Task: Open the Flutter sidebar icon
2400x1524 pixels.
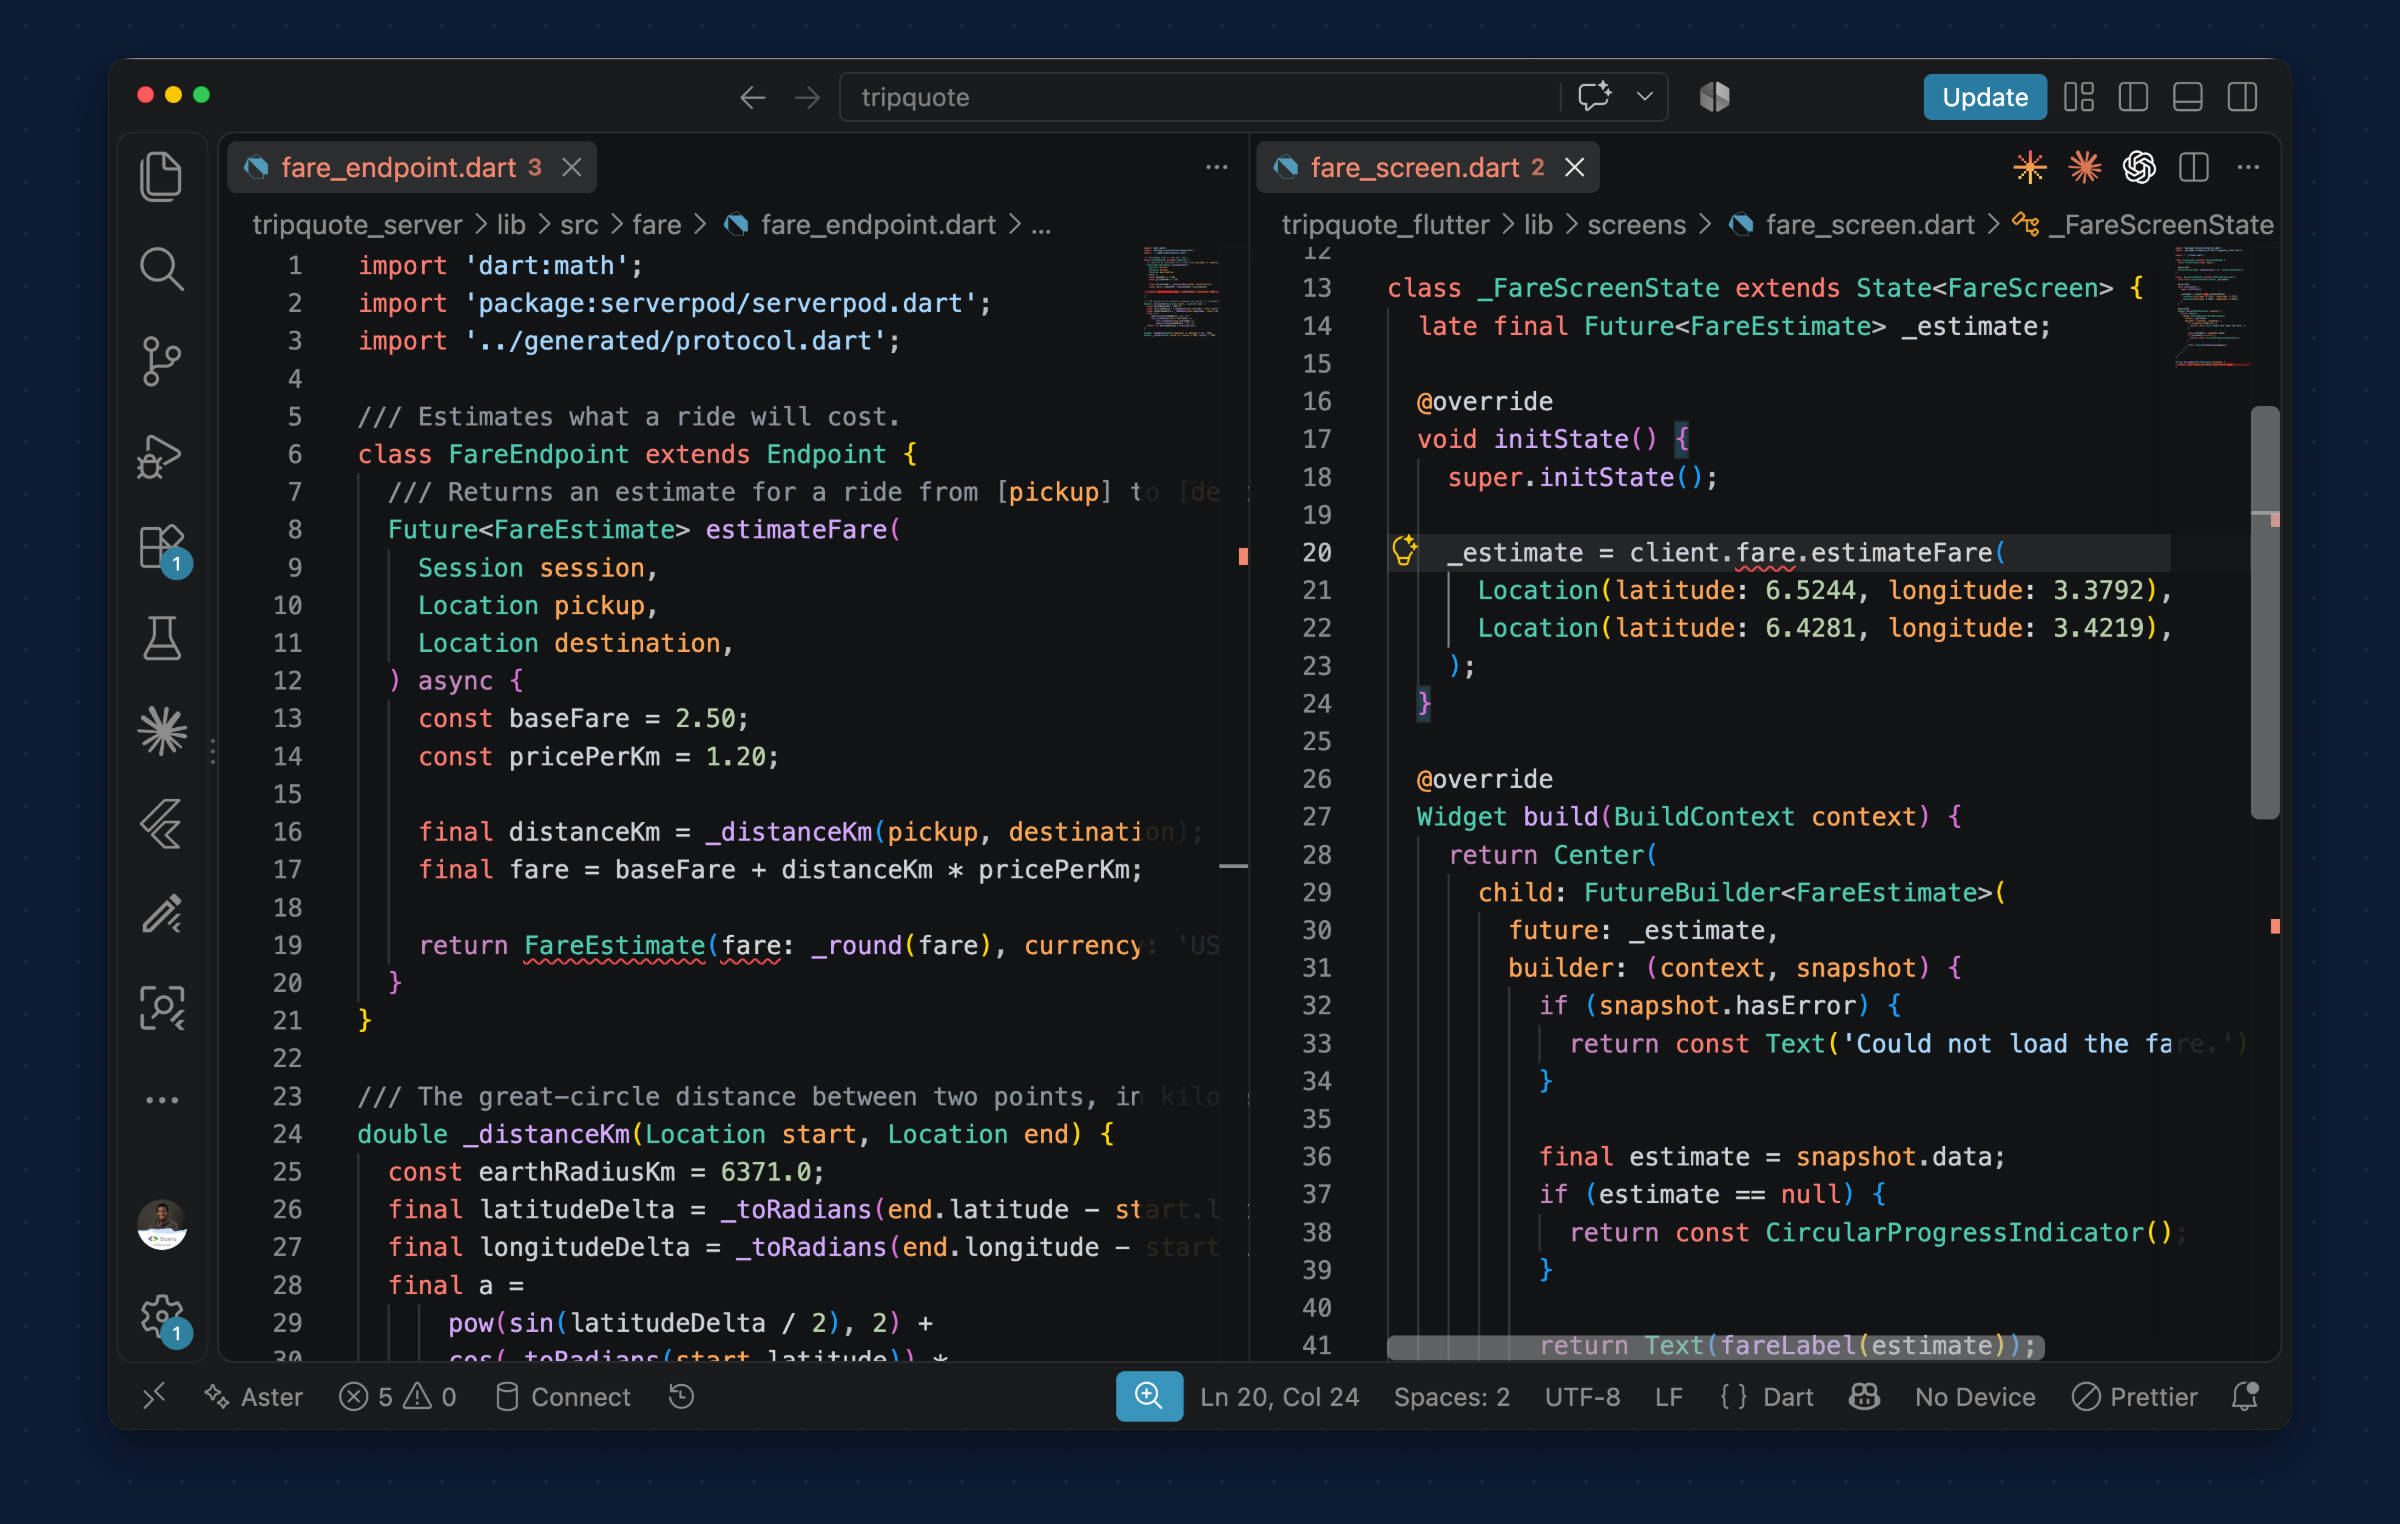Action: click(161, 823)
